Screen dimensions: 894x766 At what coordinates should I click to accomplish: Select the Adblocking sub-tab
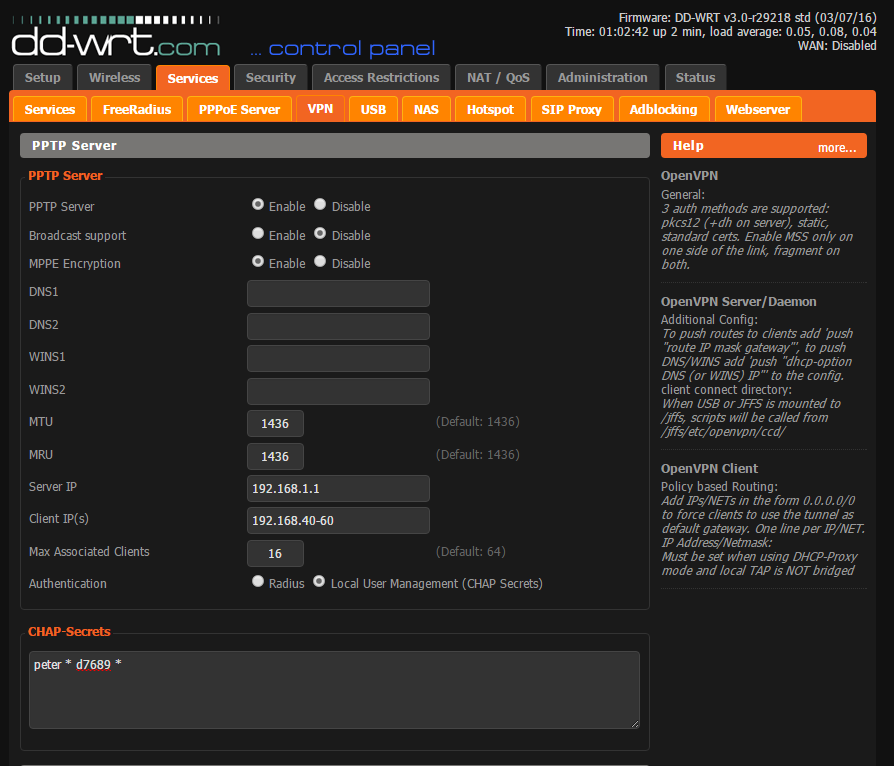tap(663, 109)
